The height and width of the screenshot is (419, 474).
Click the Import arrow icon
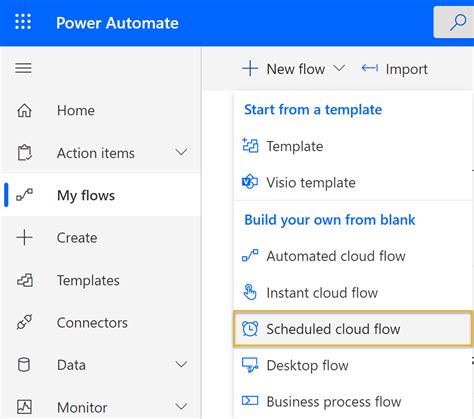pos(370,68)
